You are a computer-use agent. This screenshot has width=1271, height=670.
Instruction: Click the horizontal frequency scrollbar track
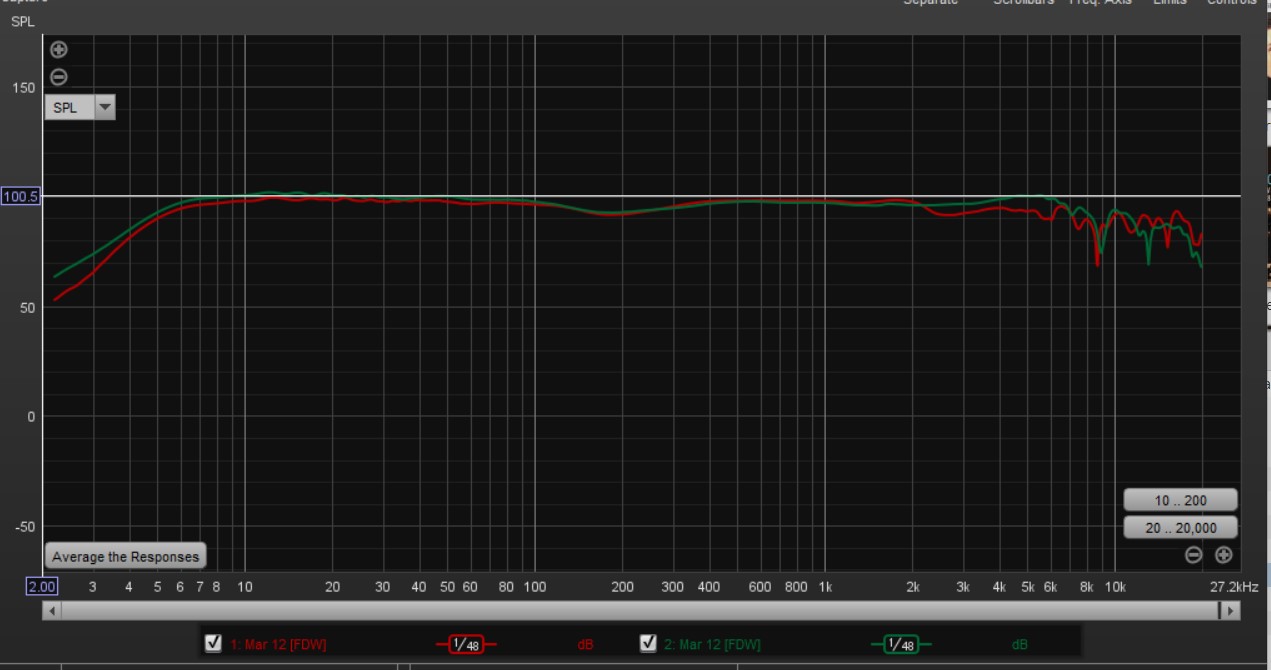point(640,610)
